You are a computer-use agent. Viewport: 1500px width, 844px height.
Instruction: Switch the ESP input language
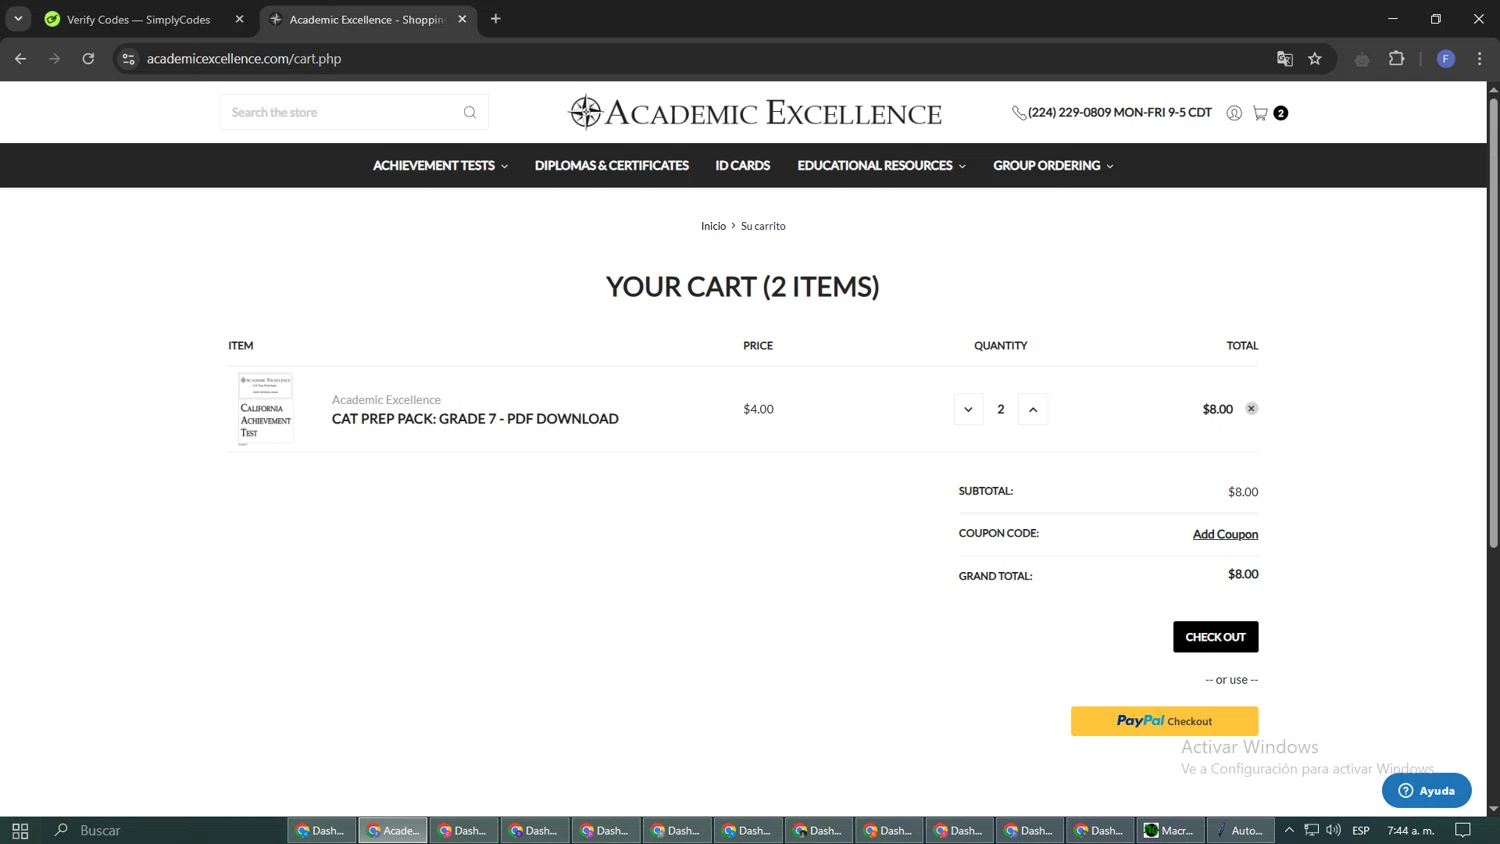(1361, 830)
